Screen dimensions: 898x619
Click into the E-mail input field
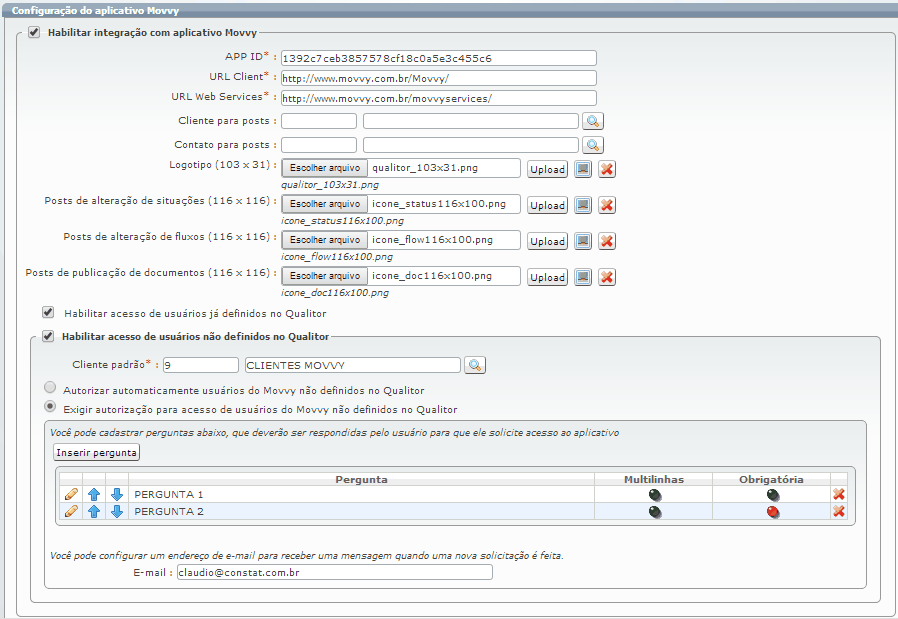[x=334, y=572]
